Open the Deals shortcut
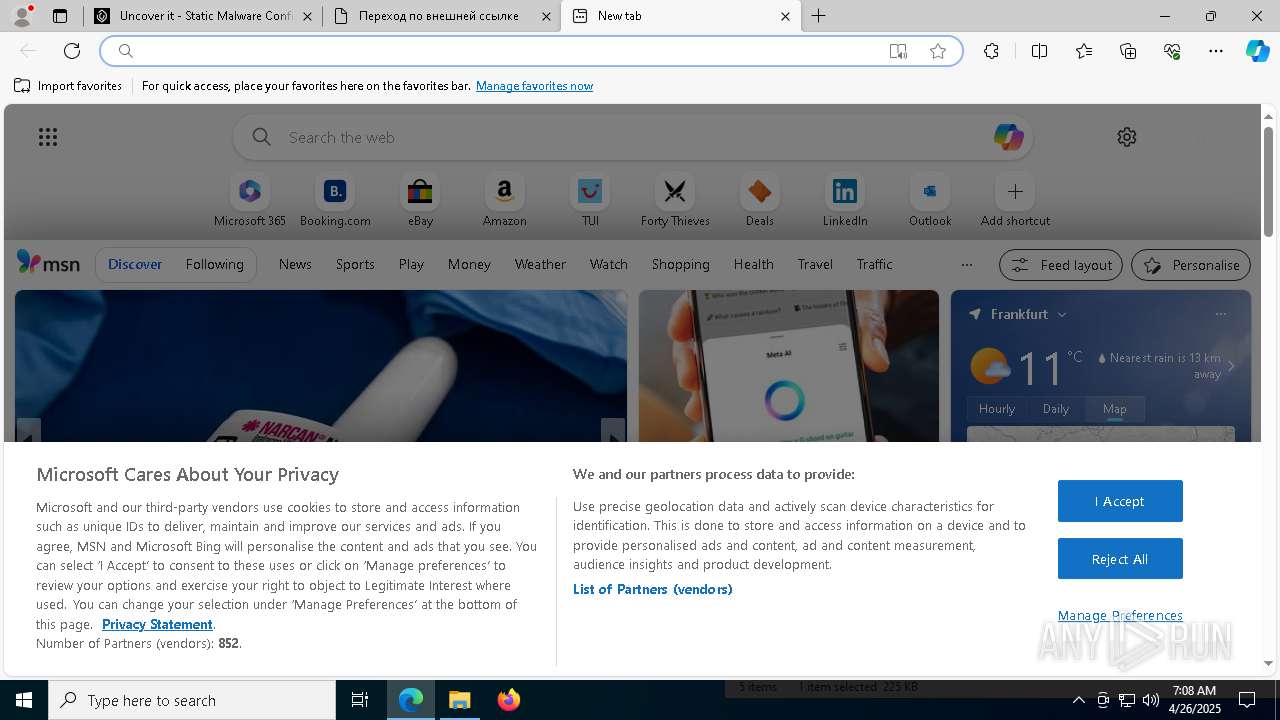Screen dimensions: 1280x720 760,201
